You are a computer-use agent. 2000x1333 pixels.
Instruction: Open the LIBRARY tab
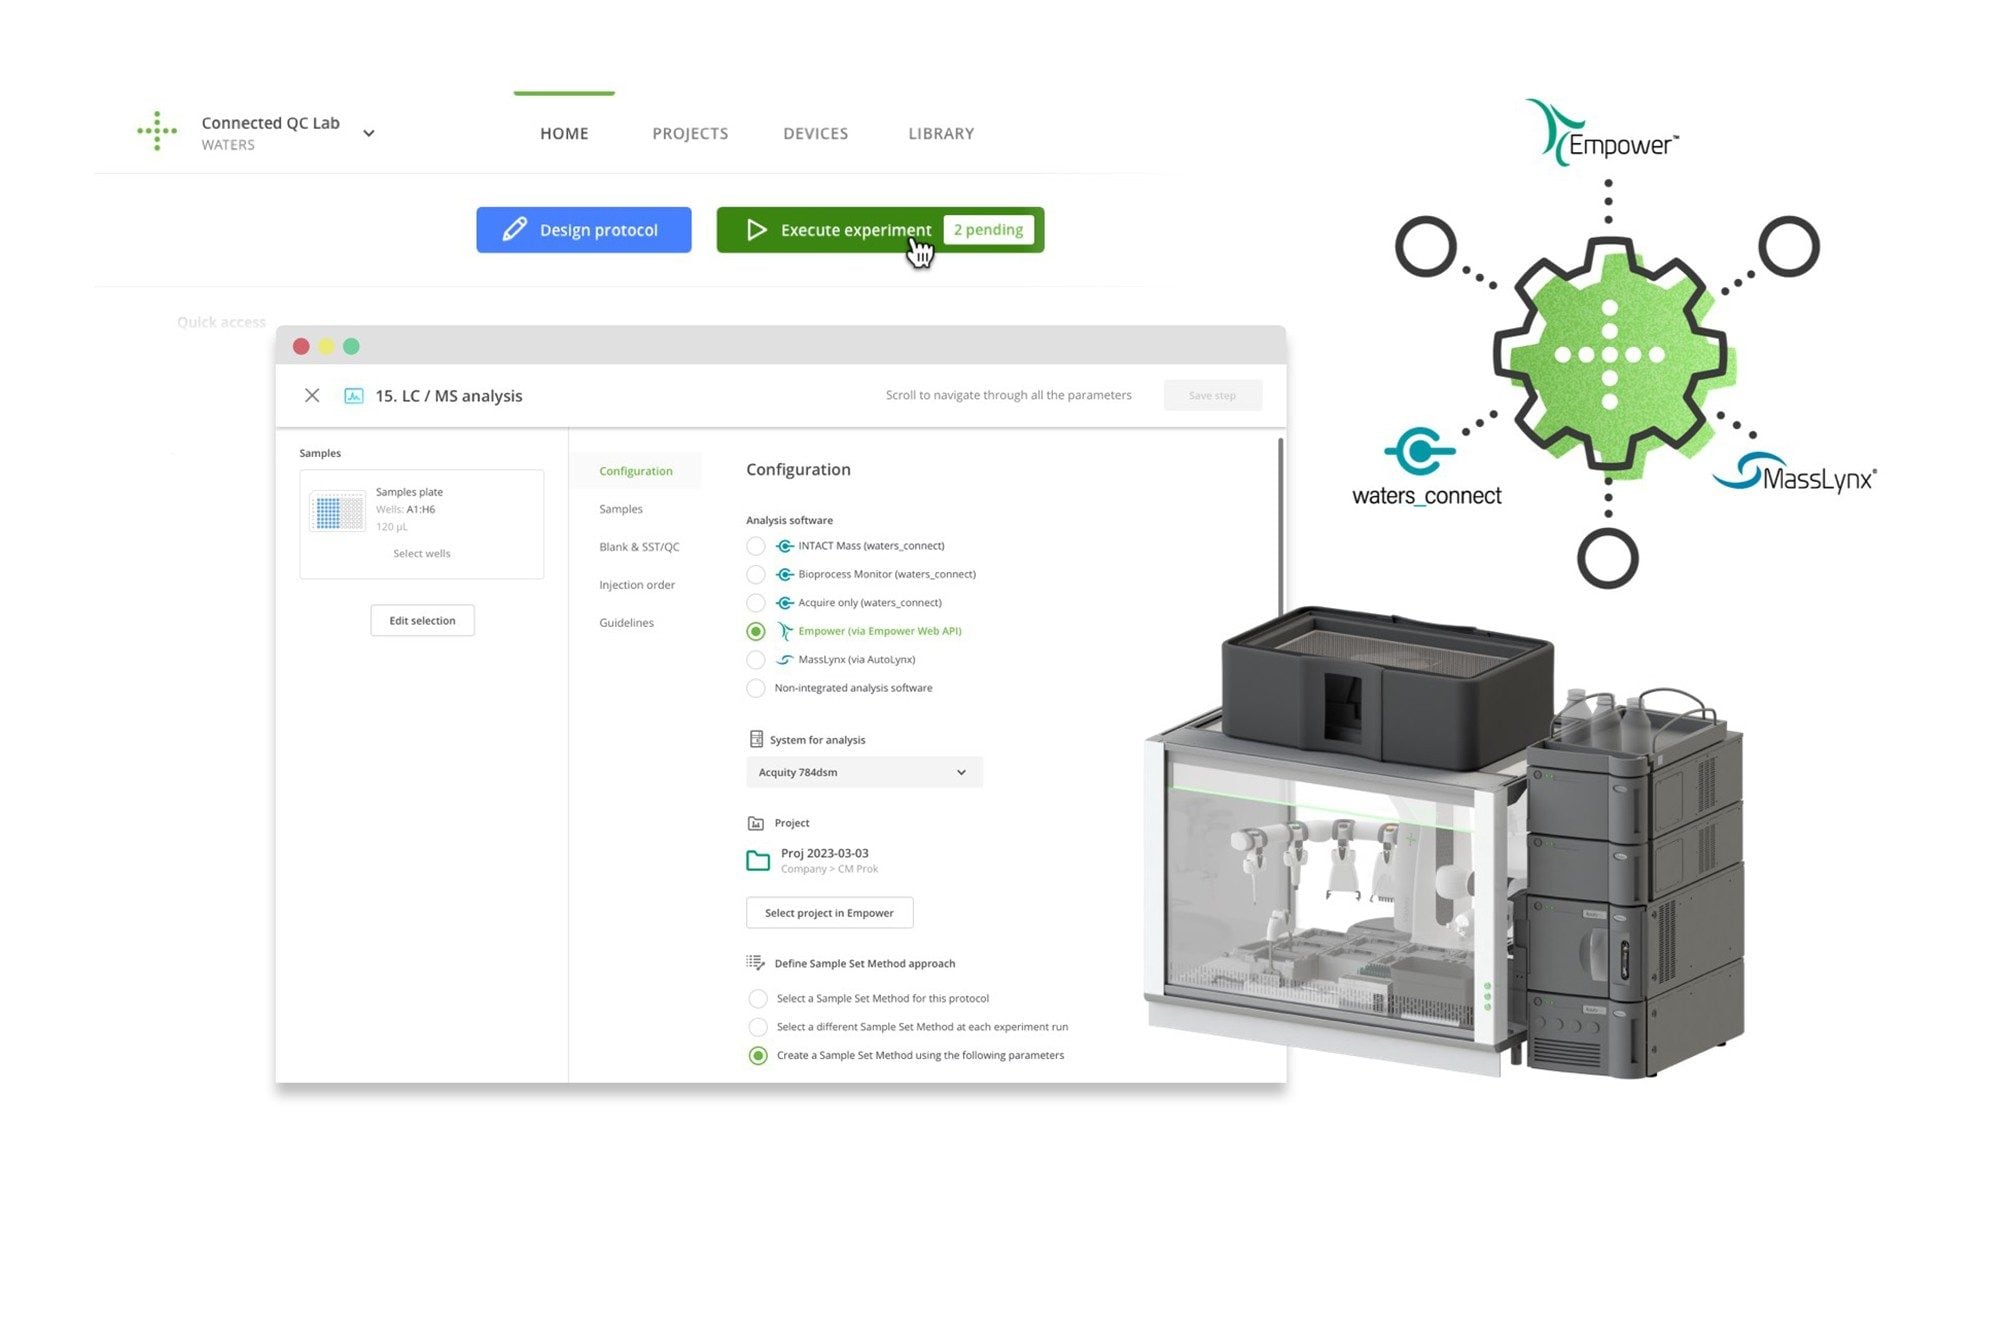[941, 133]
